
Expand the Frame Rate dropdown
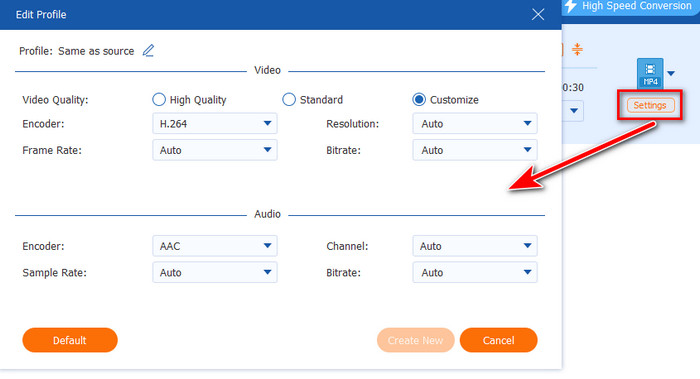point(215,150)
